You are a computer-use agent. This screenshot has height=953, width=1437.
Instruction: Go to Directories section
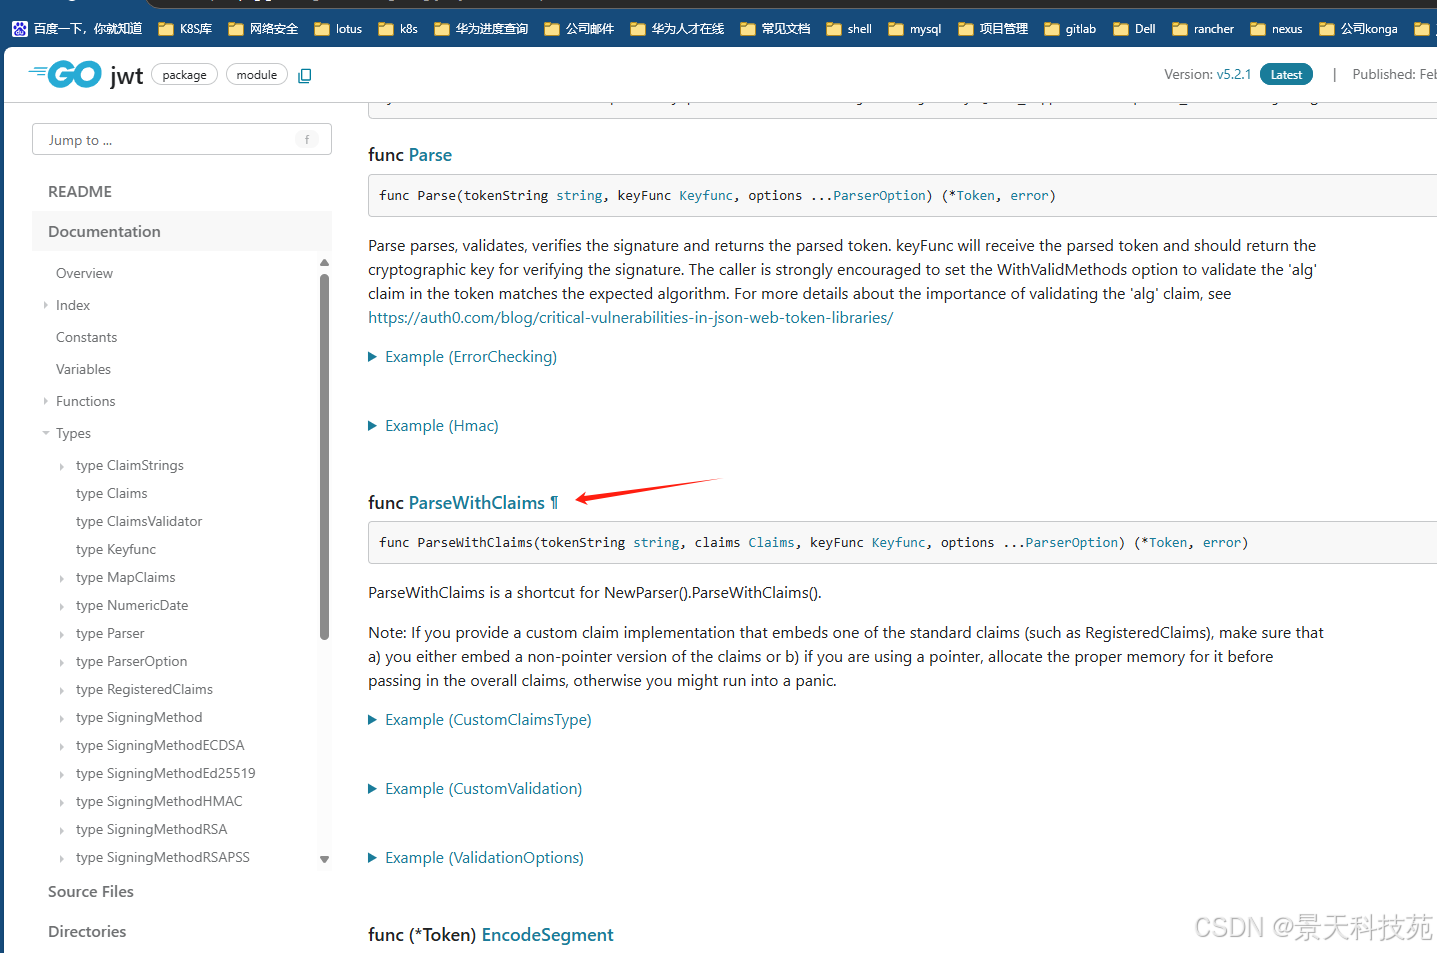[x=87, y=931]
